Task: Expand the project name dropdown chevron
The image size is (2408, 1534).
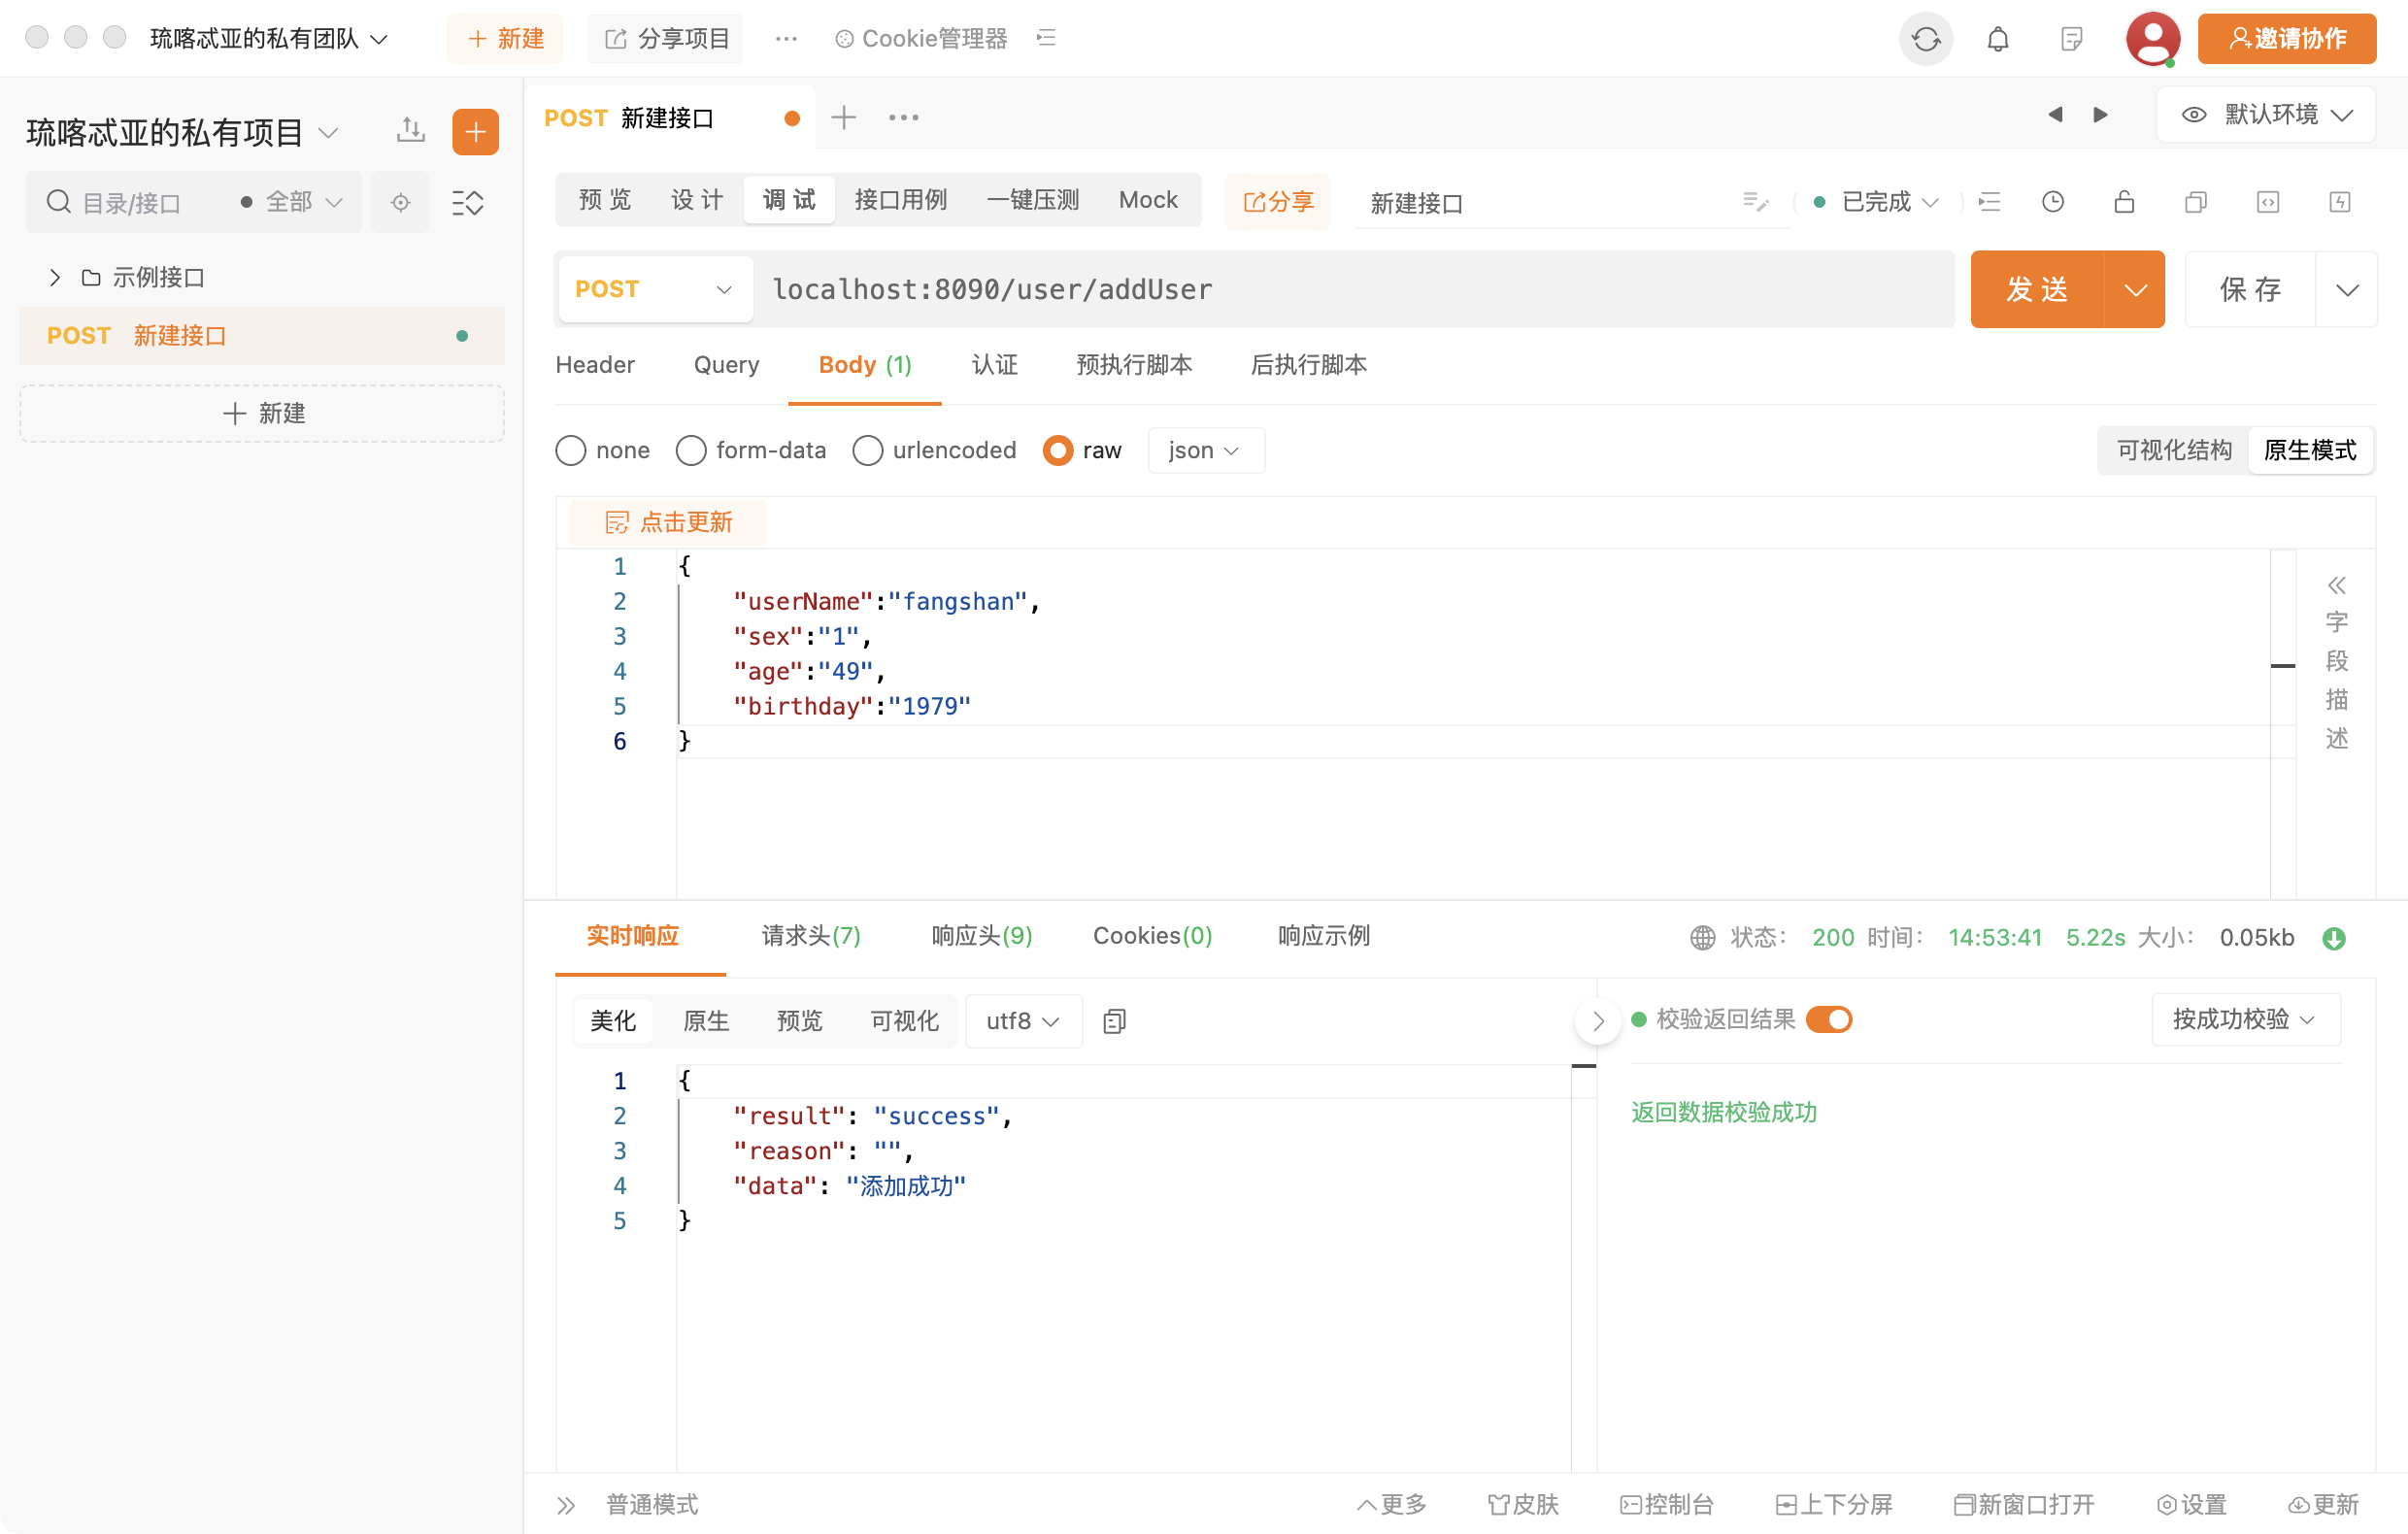Action: [x=328, y=133]
